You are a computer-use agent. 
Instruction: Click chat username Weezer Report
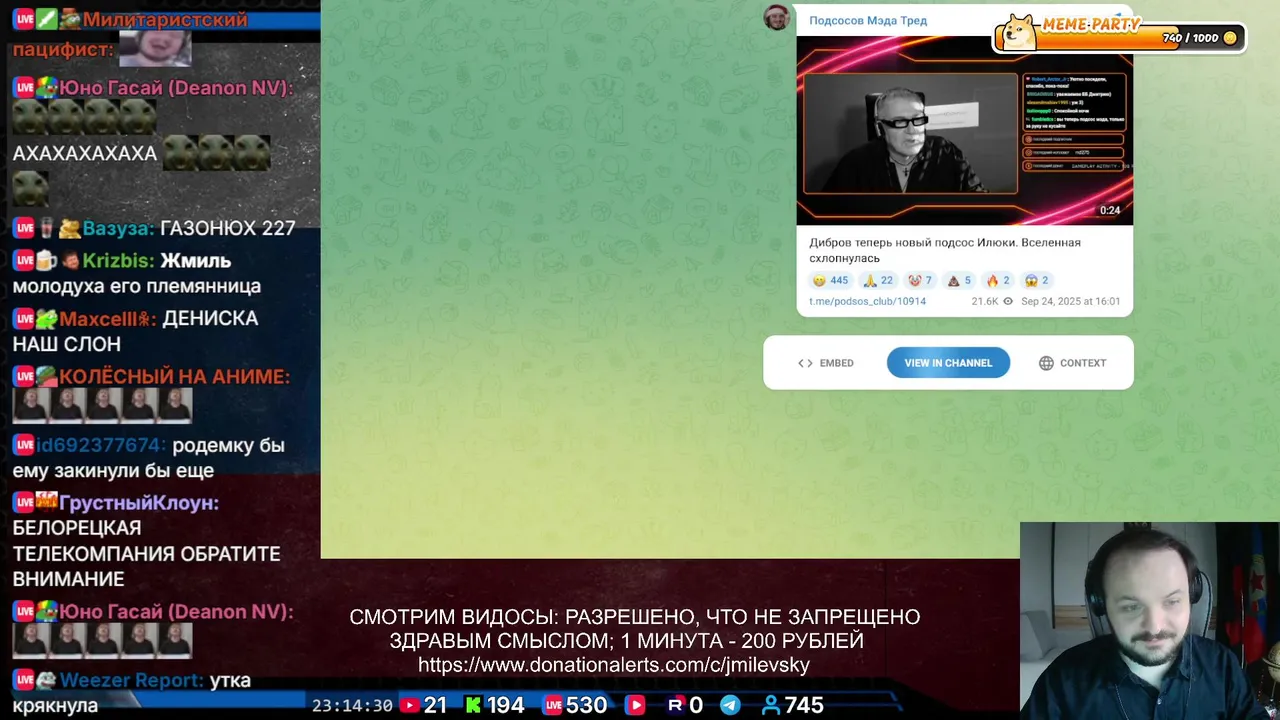pos(131,680)
